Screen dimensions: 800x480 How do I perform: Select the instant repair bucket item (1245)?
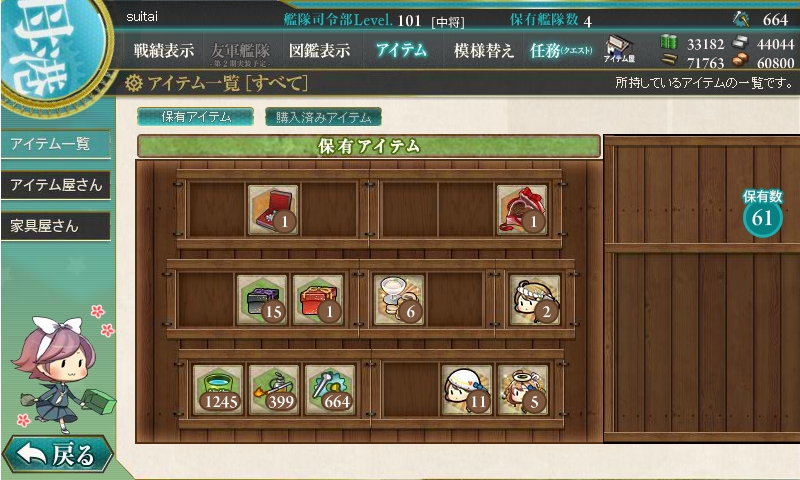click(218, 390)
